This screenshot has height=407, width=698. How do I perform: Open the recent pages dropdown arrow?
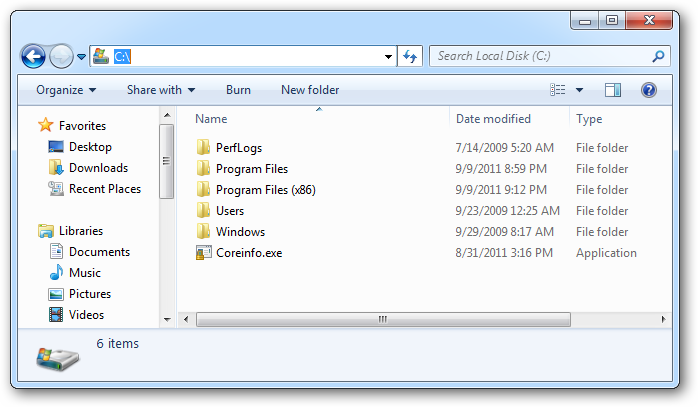tap(81, 57)
